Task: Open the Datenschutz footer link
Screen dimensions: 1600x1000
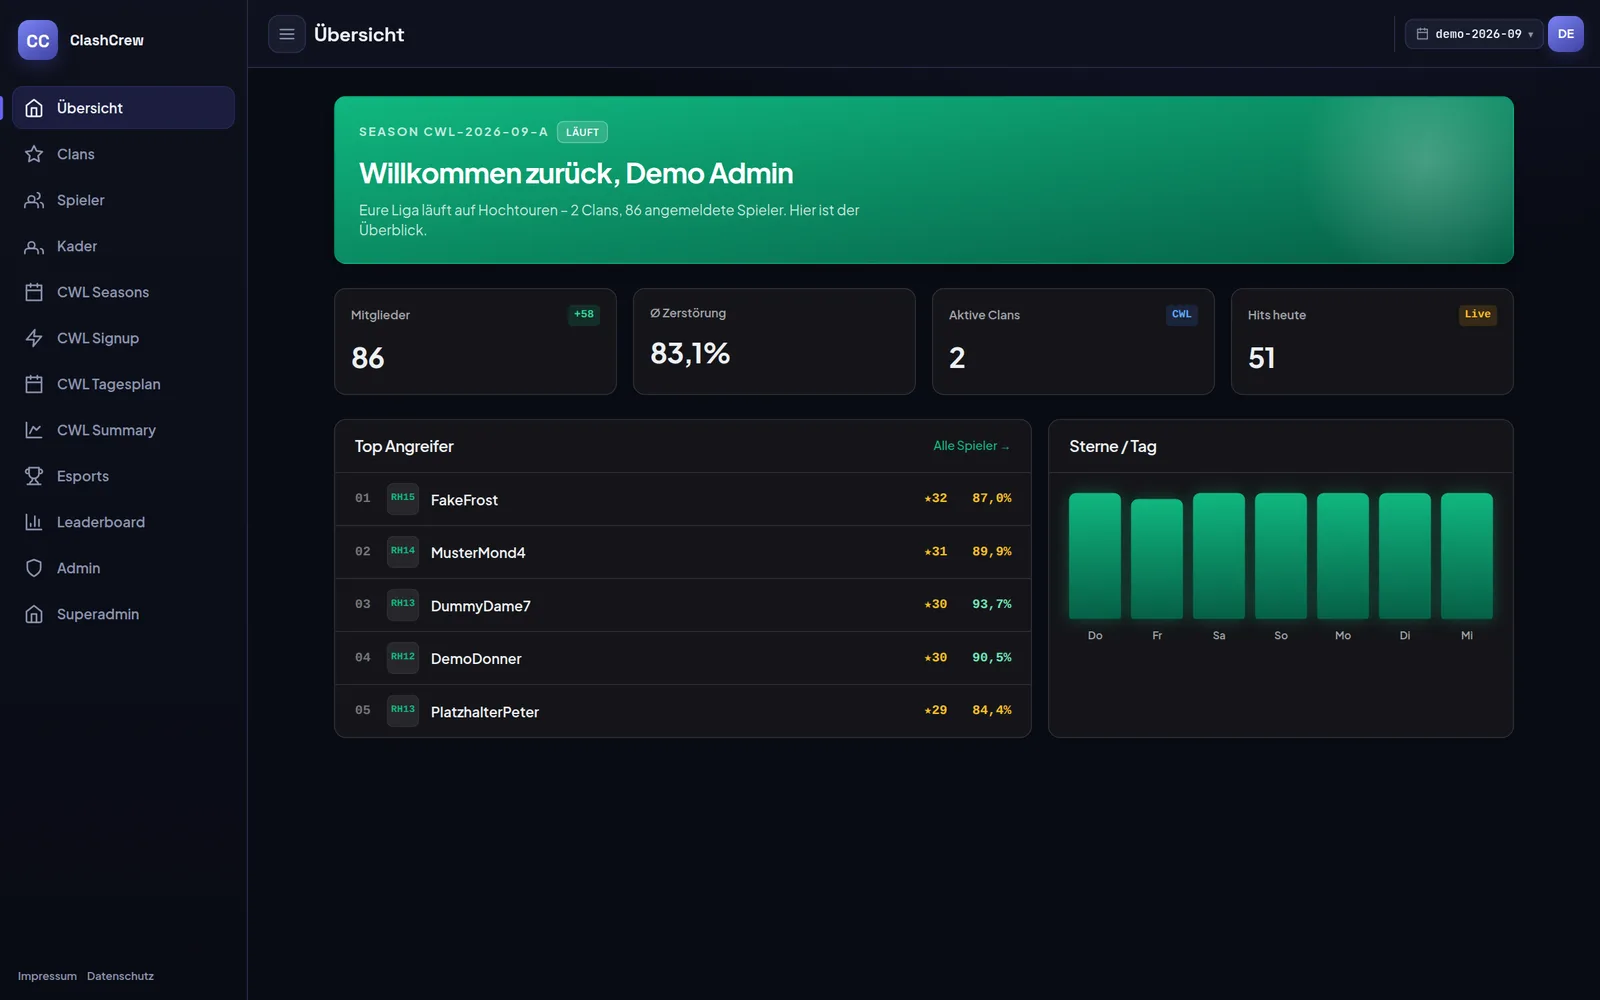Action: click(120, 976)
